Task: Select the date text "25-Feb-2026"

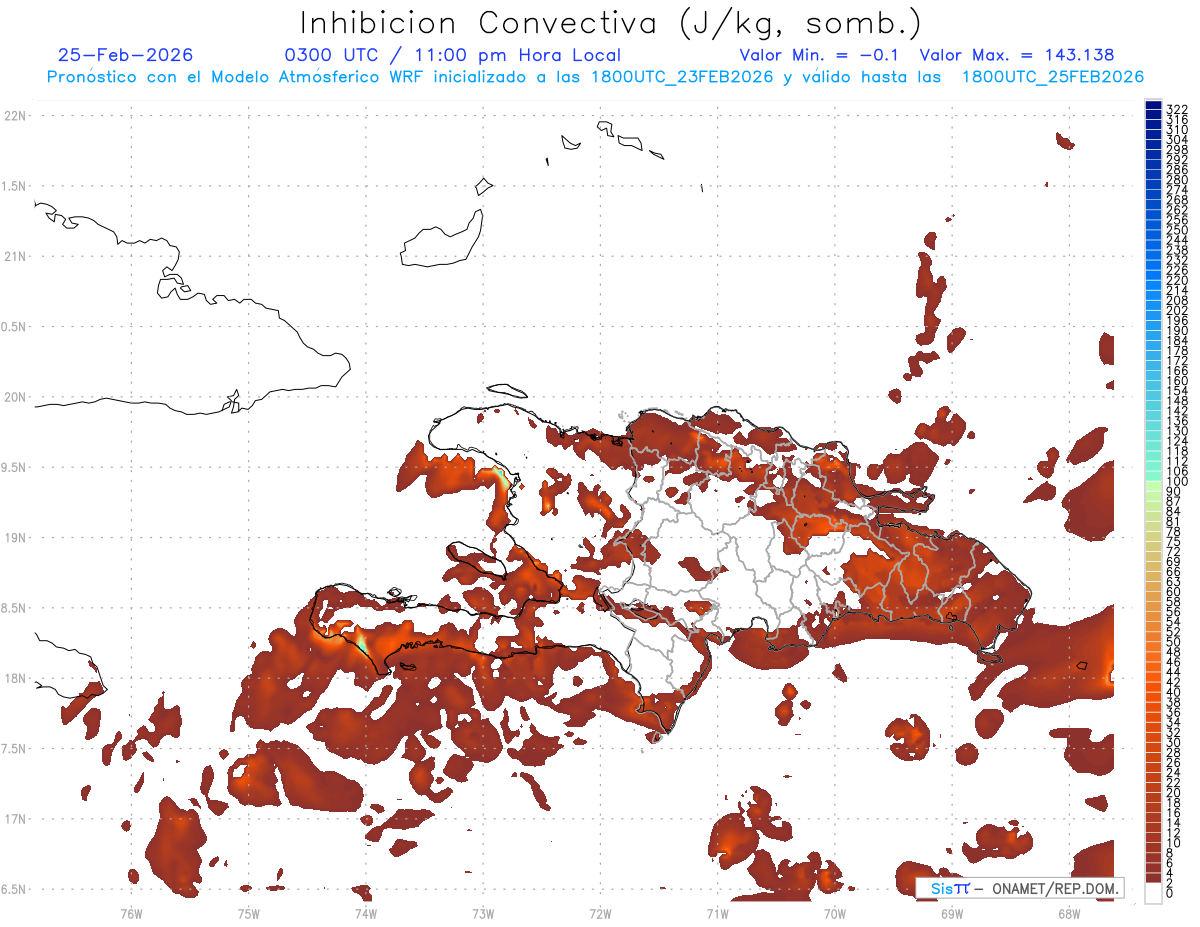Action: pos(126,55)
